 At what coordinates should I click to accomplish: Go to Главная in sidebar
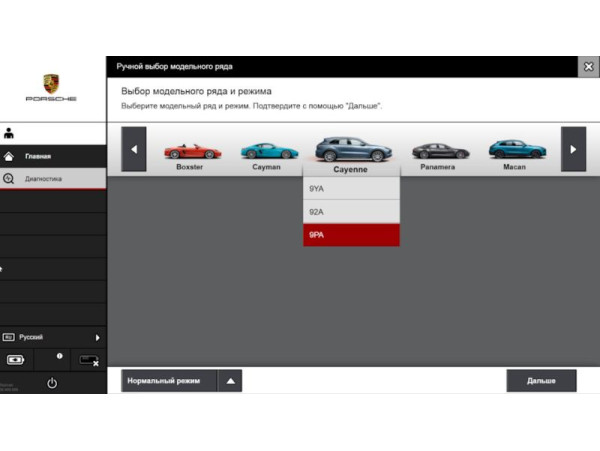point(38,156)
